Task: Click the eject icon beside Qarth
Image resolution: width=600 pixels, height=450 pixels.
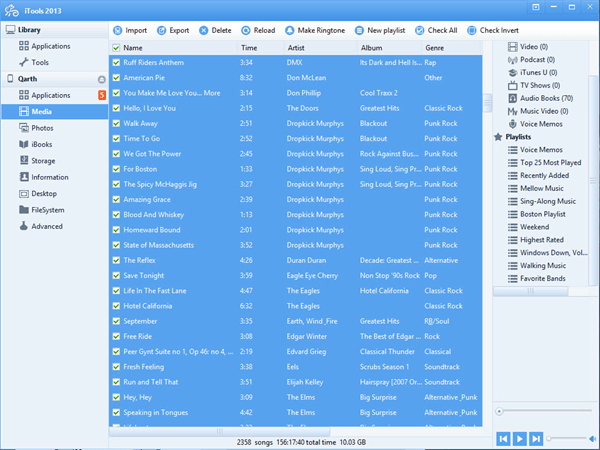Action: pos(101,79)
